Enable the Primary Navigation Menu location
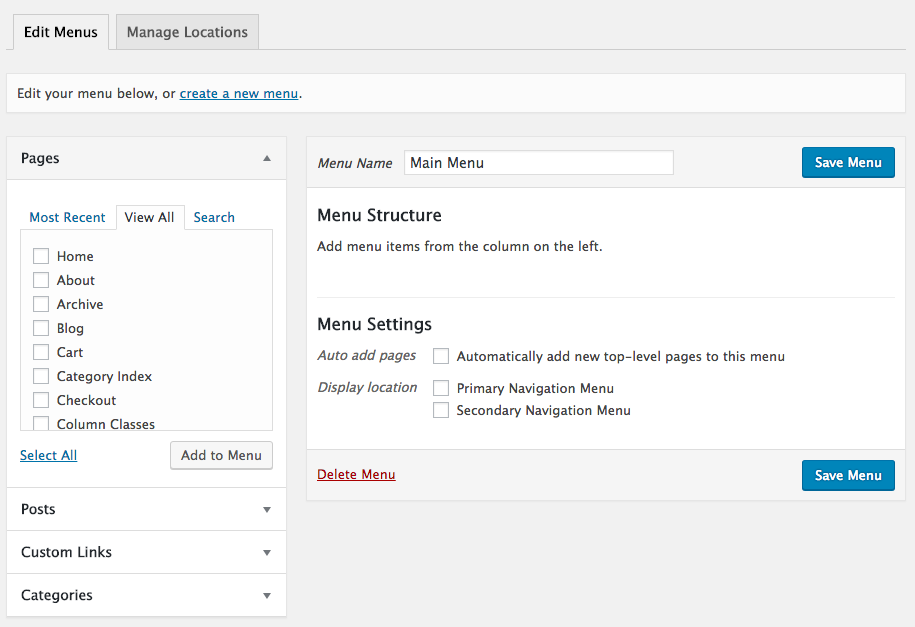Image resolution: width=915 pixels, height=627 pixels. [441, 388]
